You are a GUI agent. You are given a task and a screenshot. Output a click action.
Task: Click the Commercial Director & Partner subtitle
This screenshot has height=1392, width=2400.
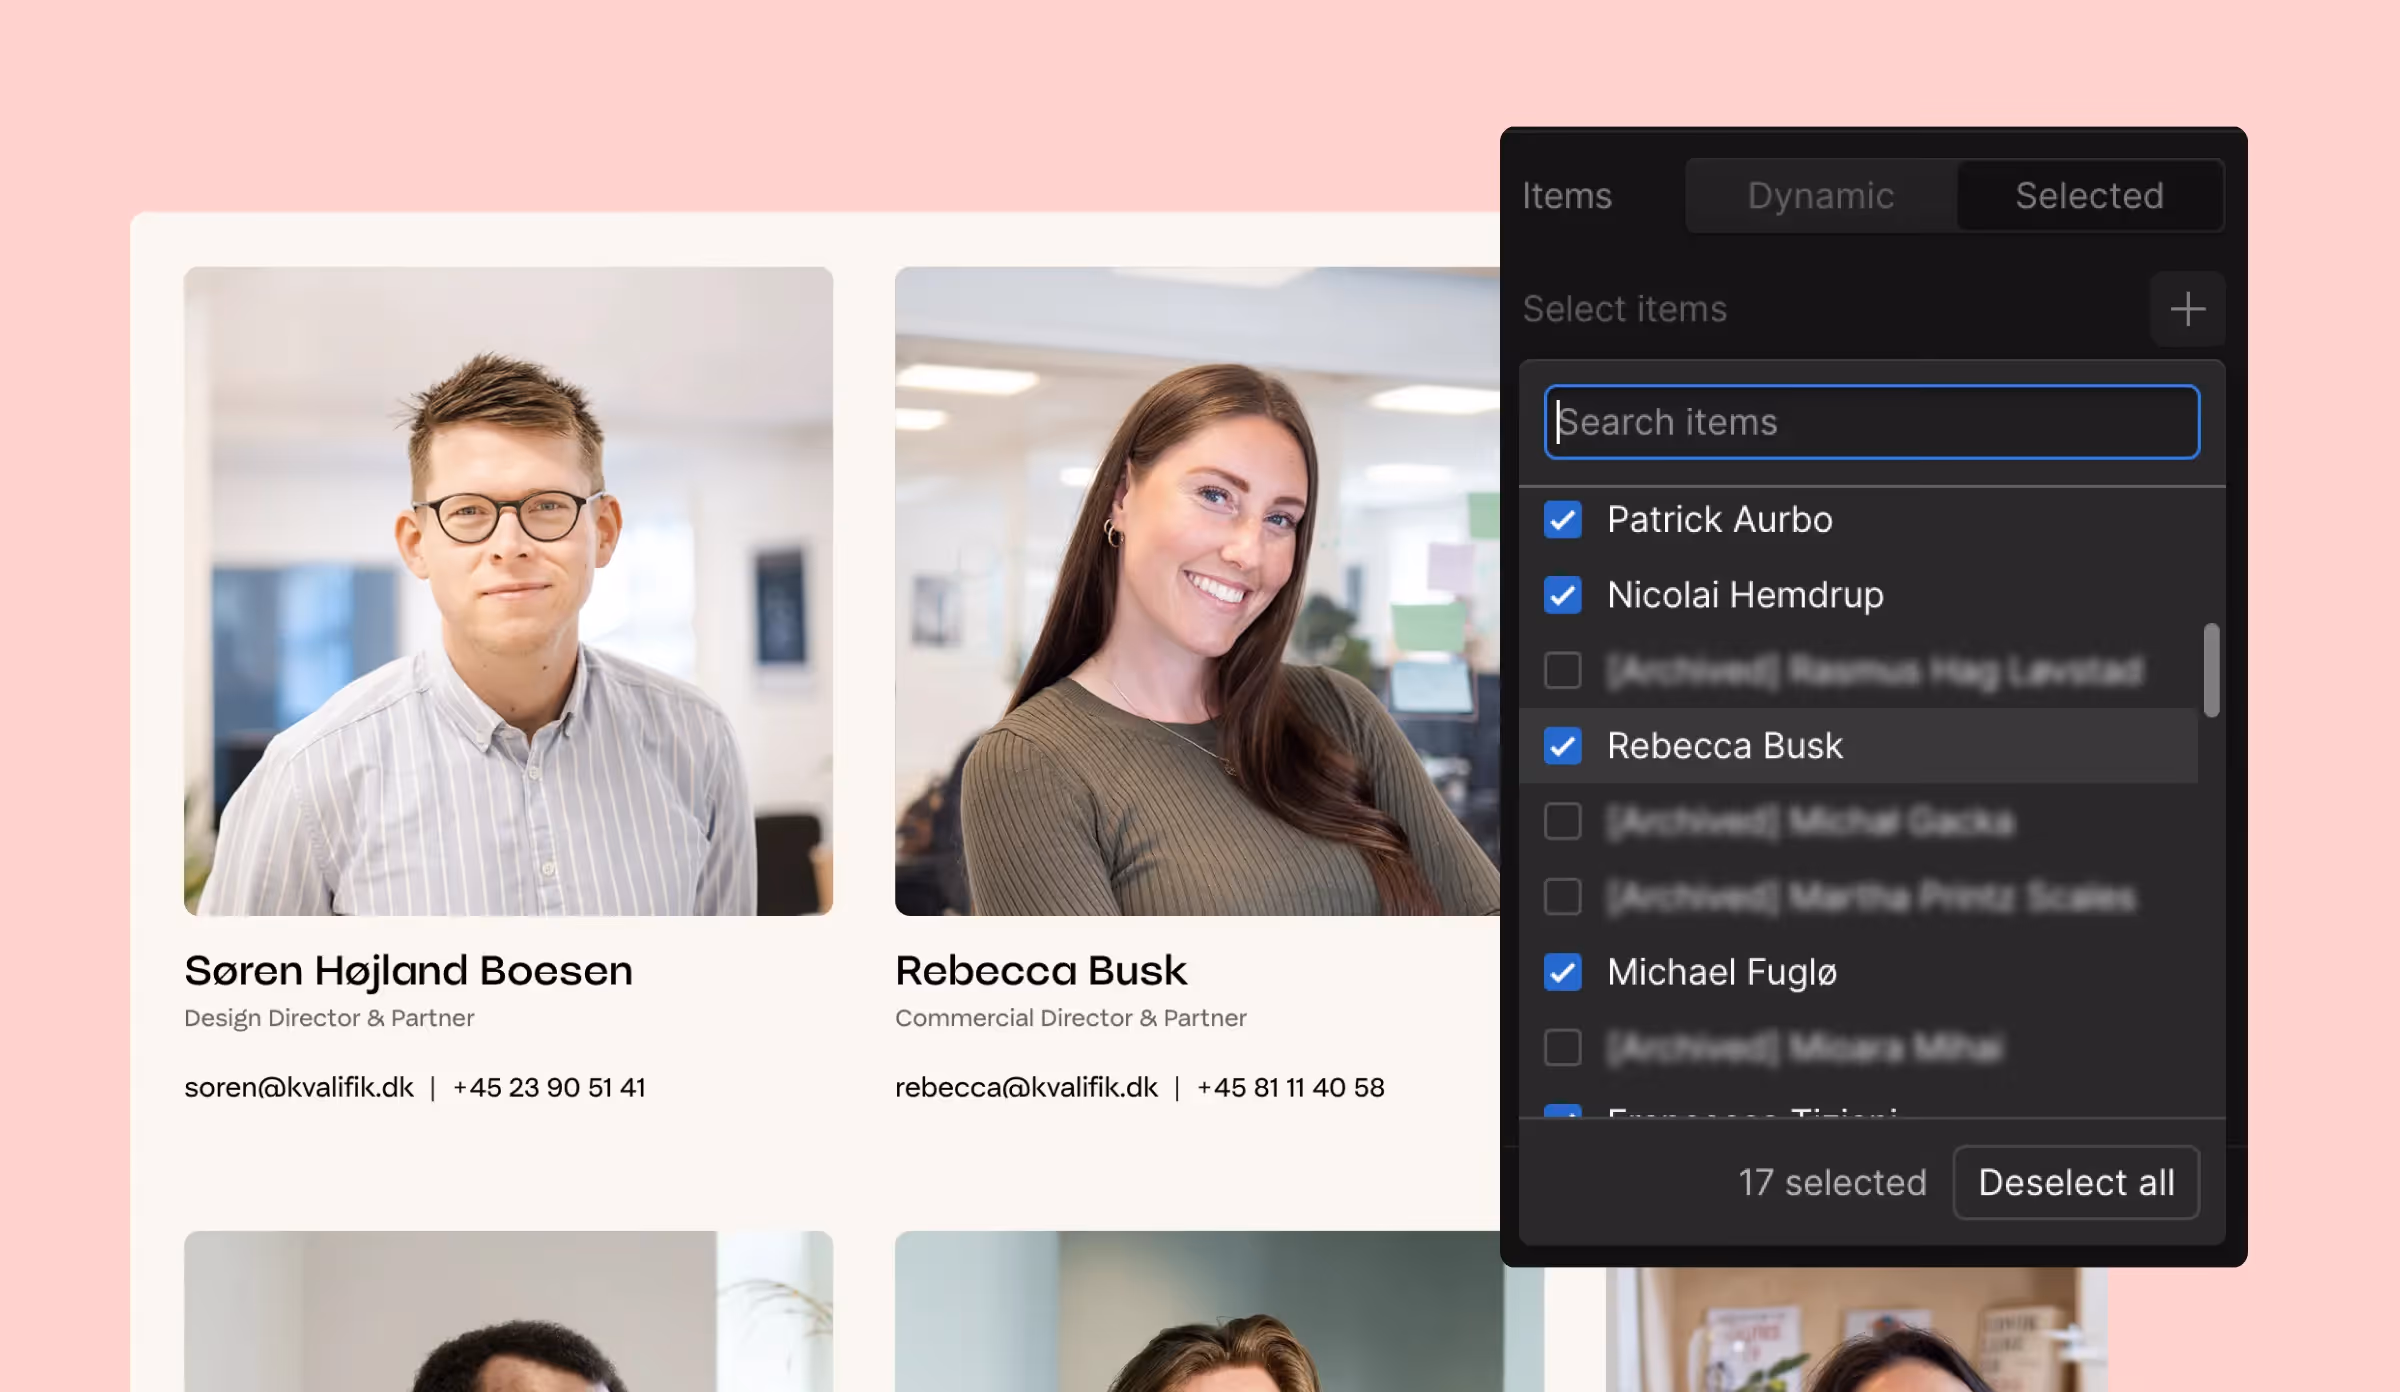tap(1071, 1018)
